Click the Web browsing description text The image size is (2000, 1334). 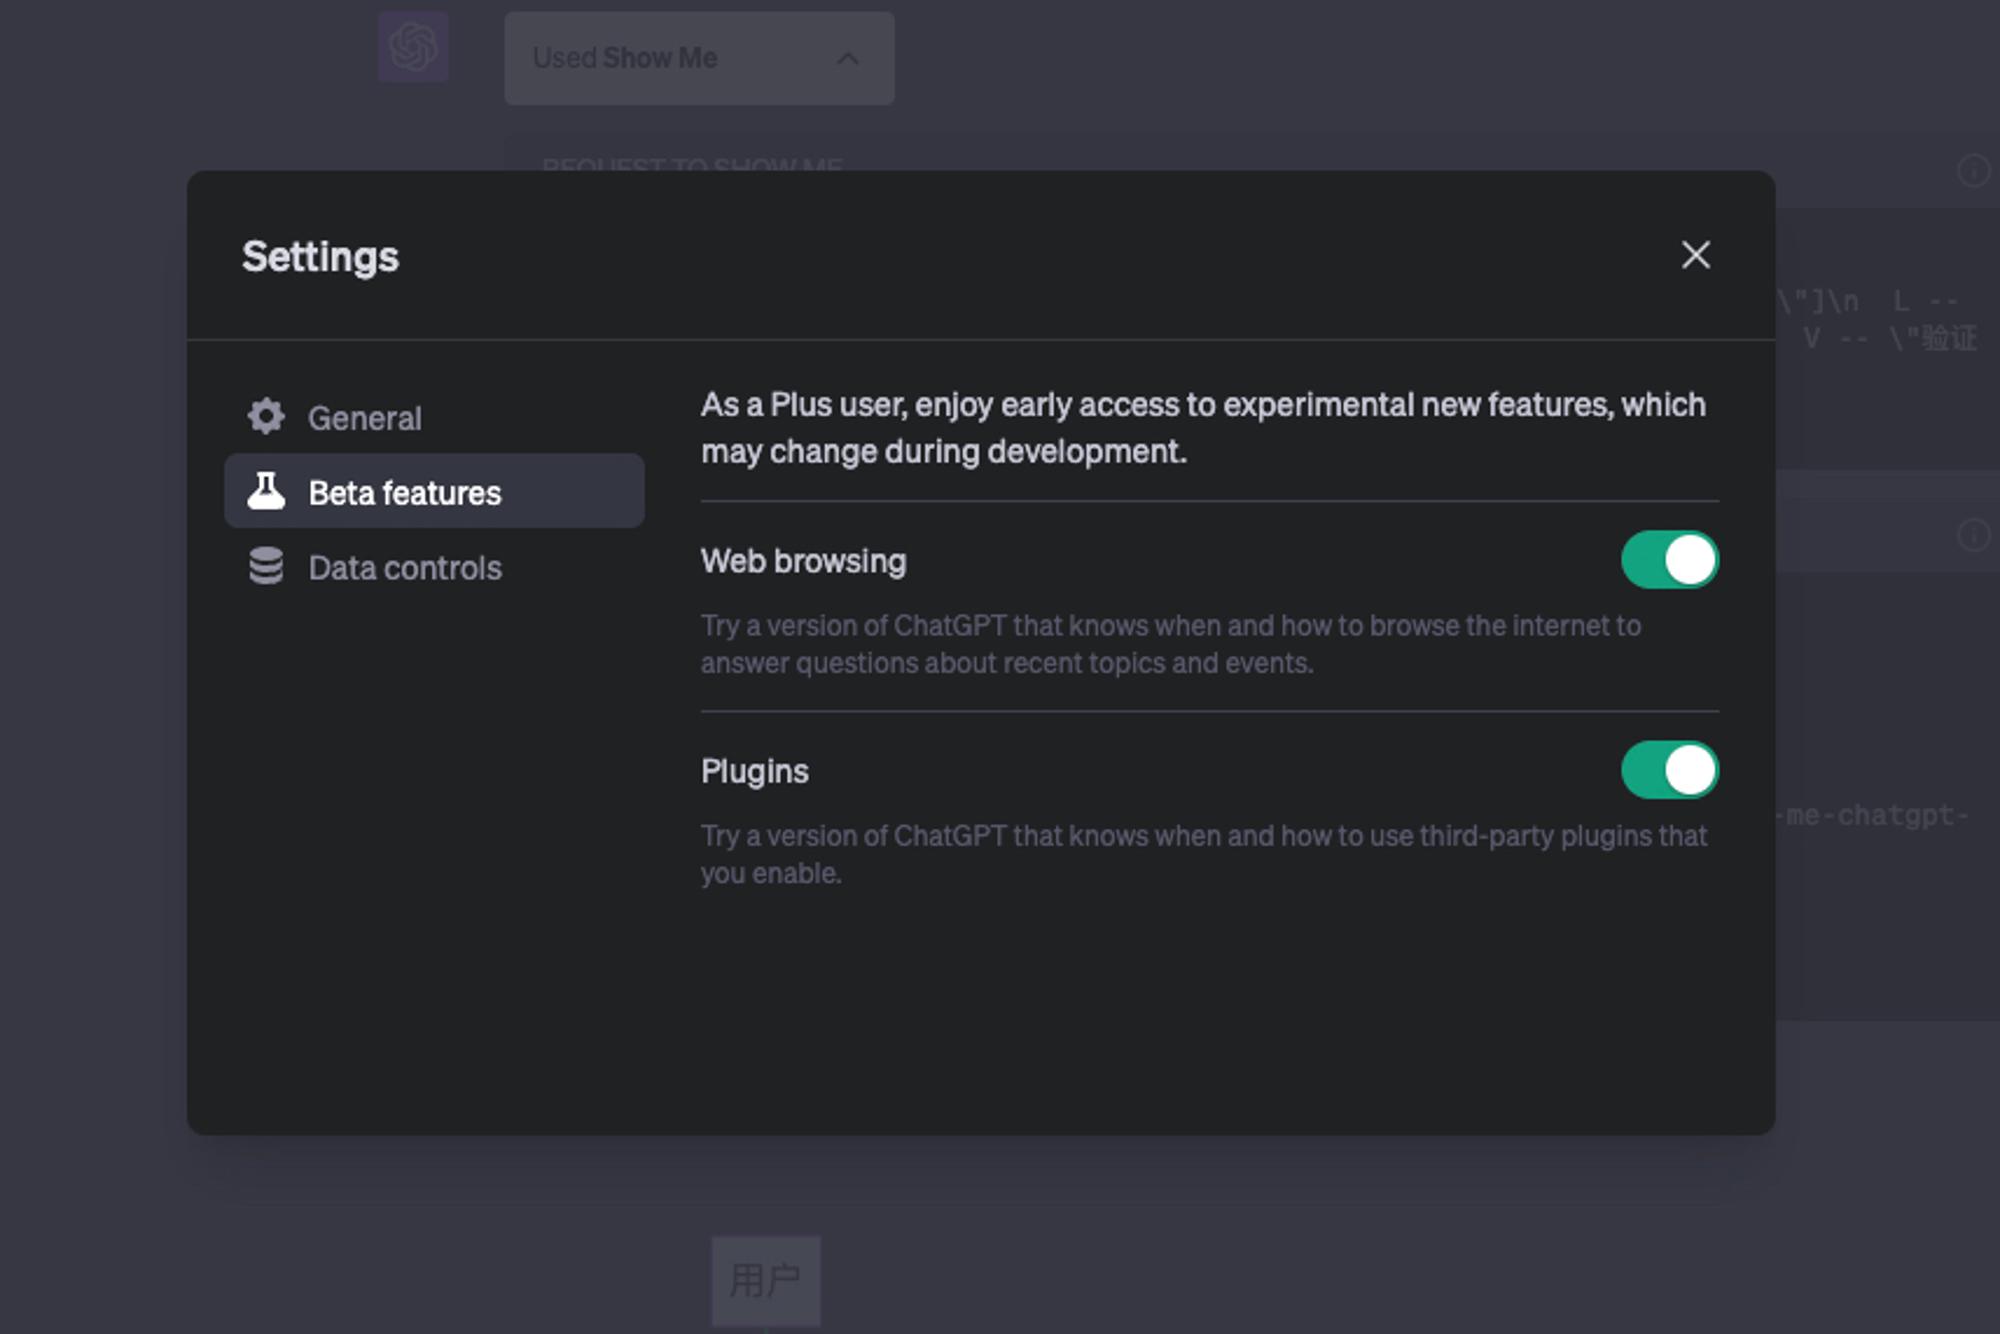click(x=1170, y=644)
